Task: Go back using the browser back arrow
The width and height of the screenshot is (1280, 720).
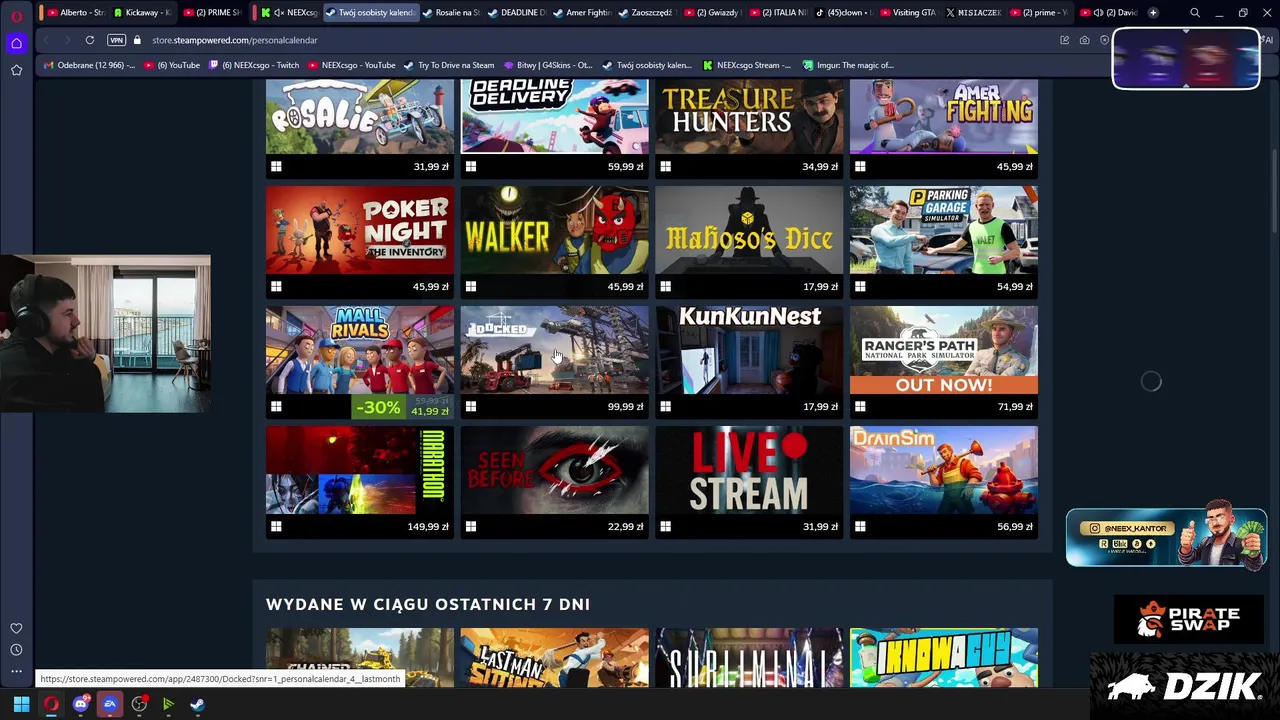Action: coord(46,40)
